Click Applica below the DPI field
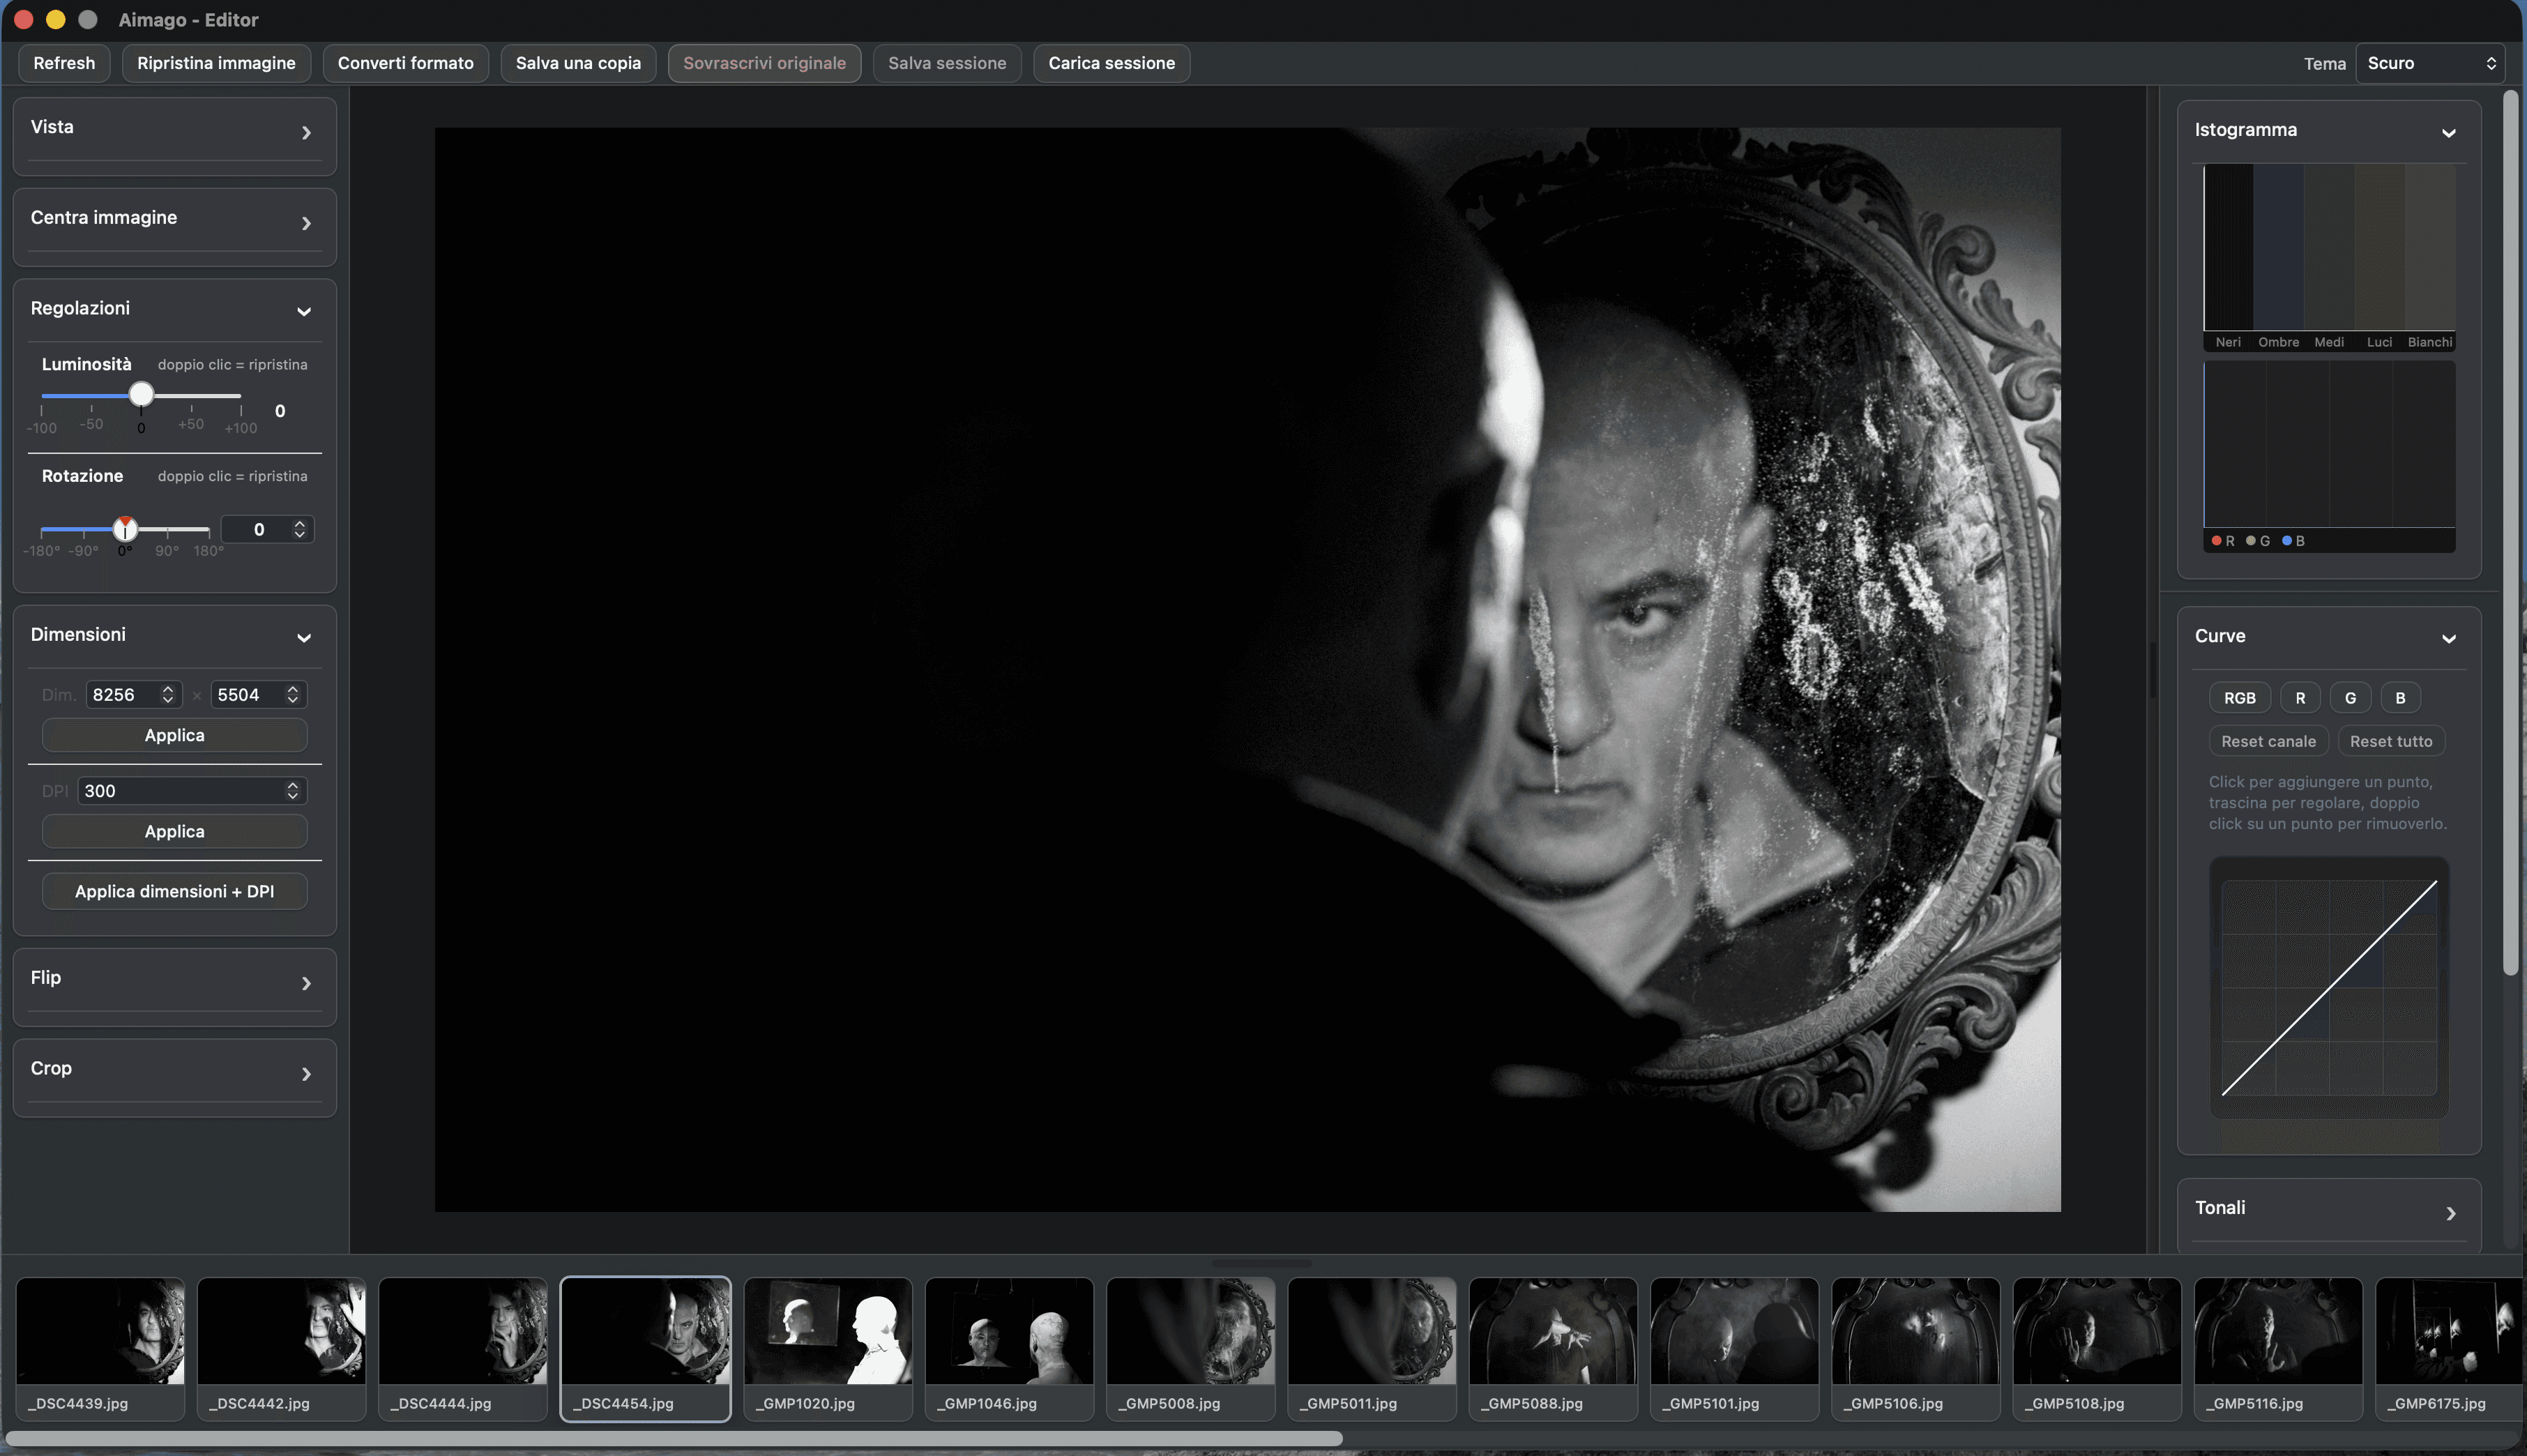2527x1456 pixels. 174,831
